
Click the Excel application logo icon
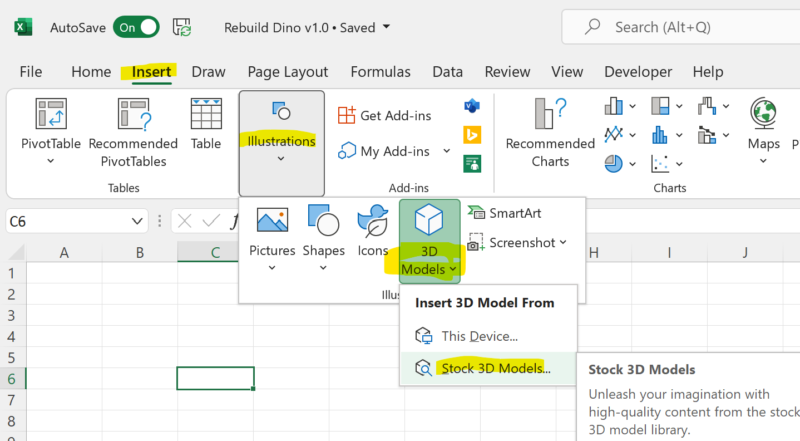(x=22, y=27)
